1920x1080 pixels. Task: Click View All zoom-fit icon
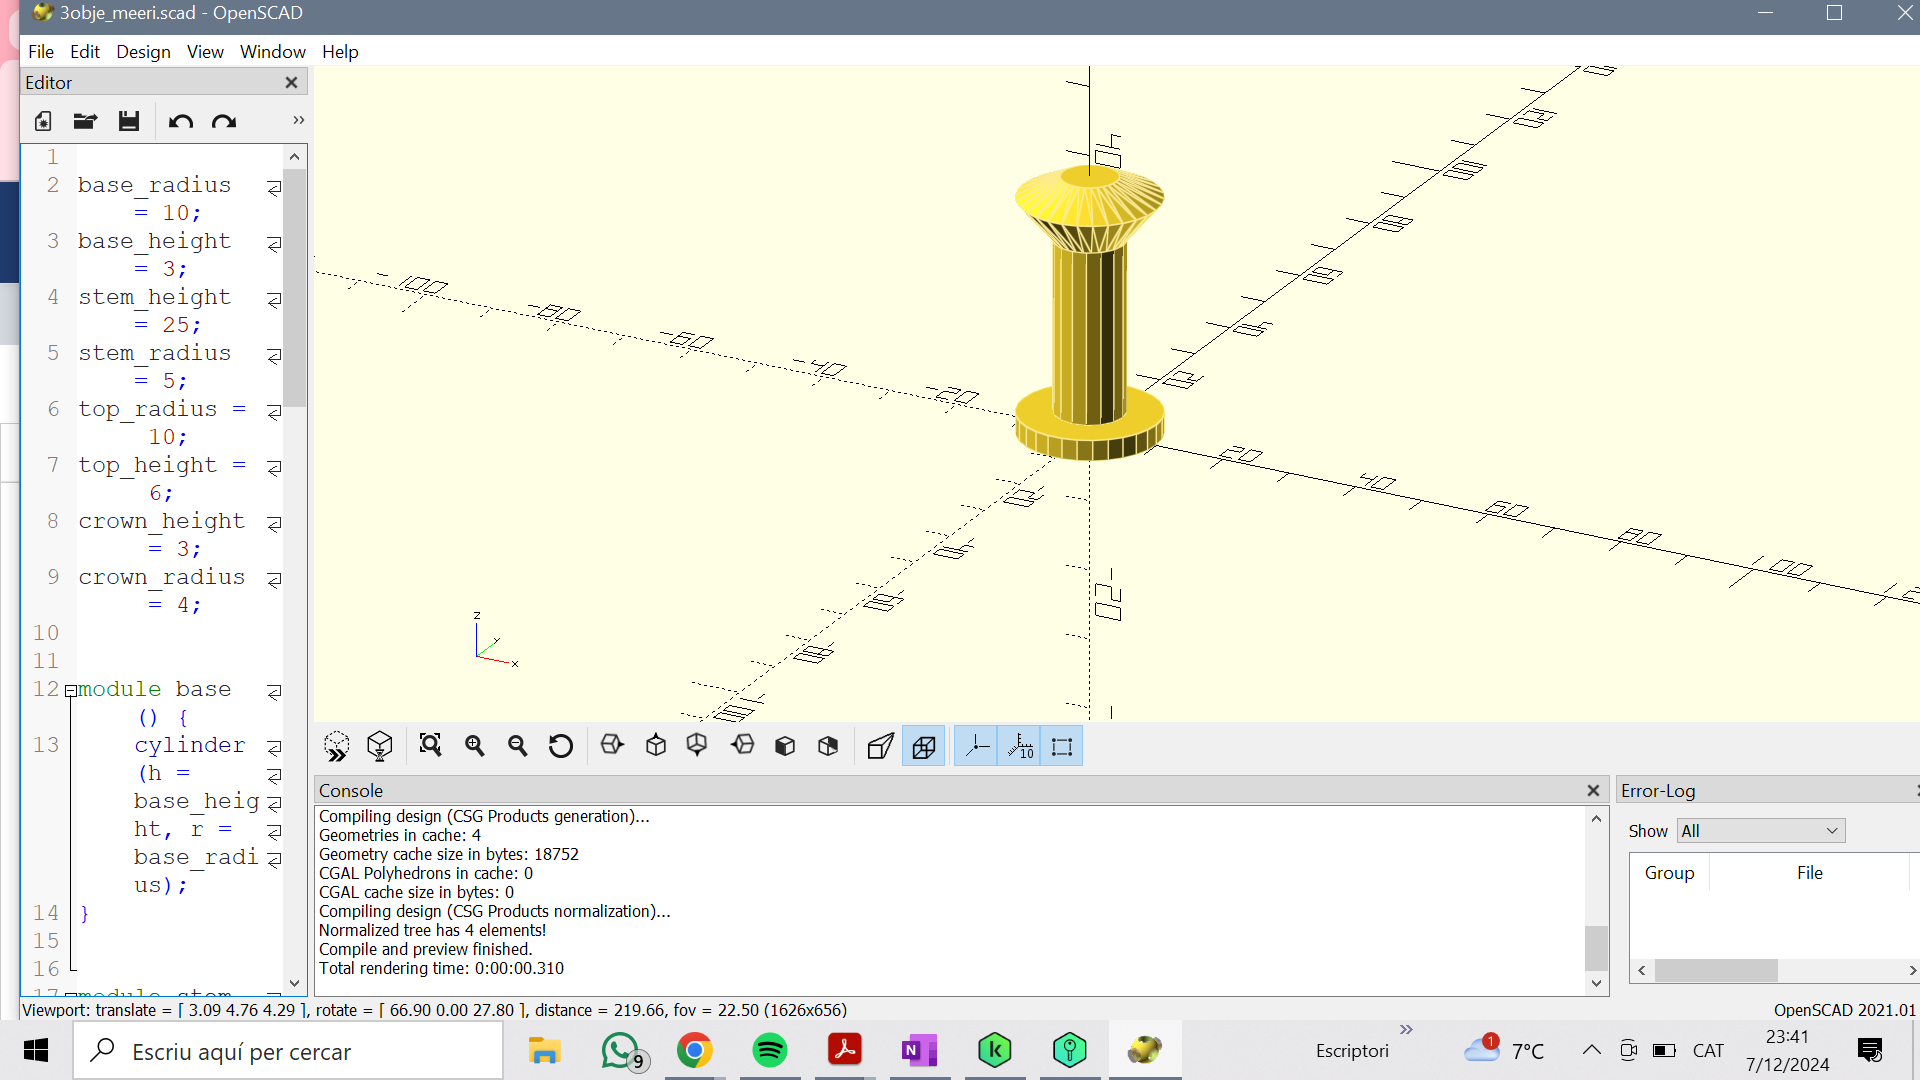431,746
